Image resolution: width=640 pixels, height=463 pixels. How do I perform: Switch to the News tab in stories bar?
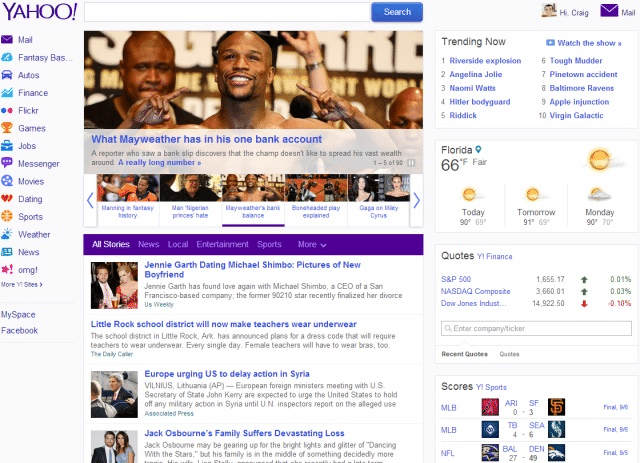click(149, 244)
